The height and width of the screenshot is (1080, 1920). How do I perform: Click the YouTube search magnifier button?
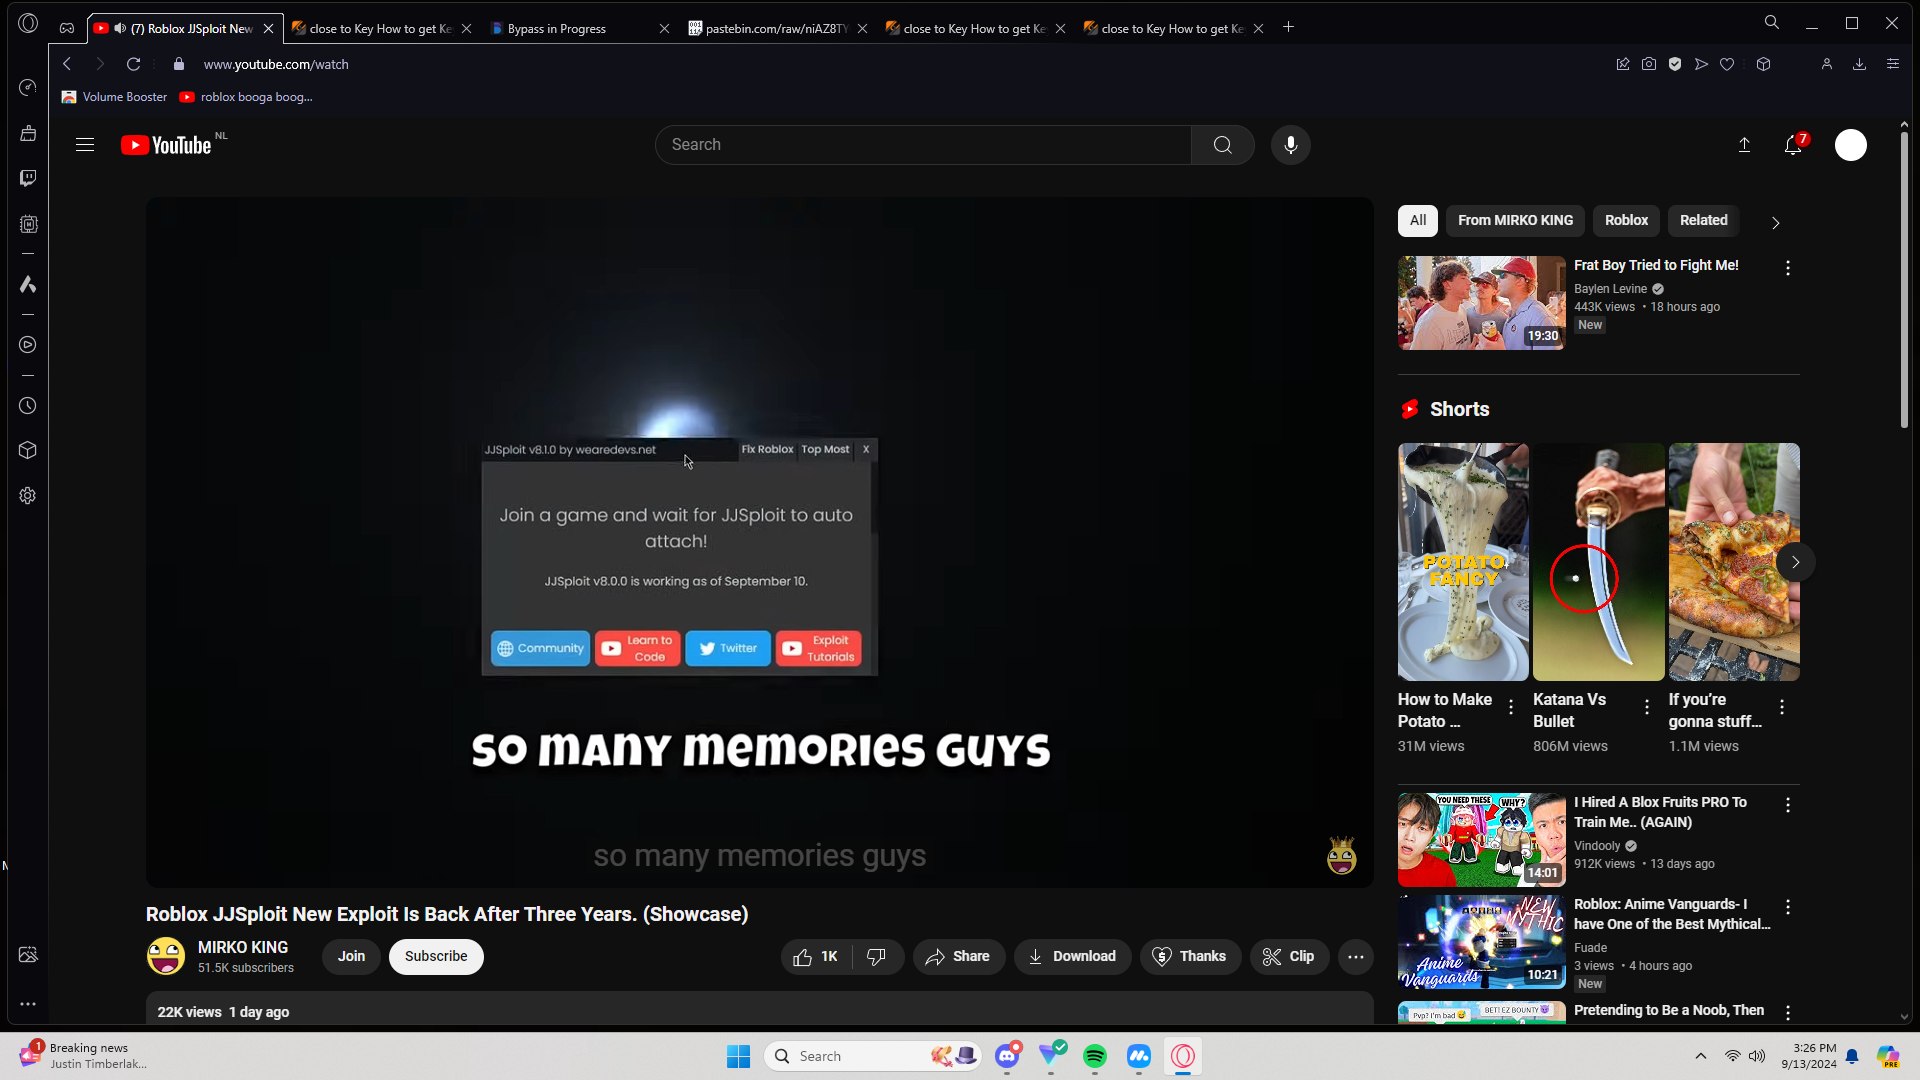pyautogui.click(x=1222, y=145)
